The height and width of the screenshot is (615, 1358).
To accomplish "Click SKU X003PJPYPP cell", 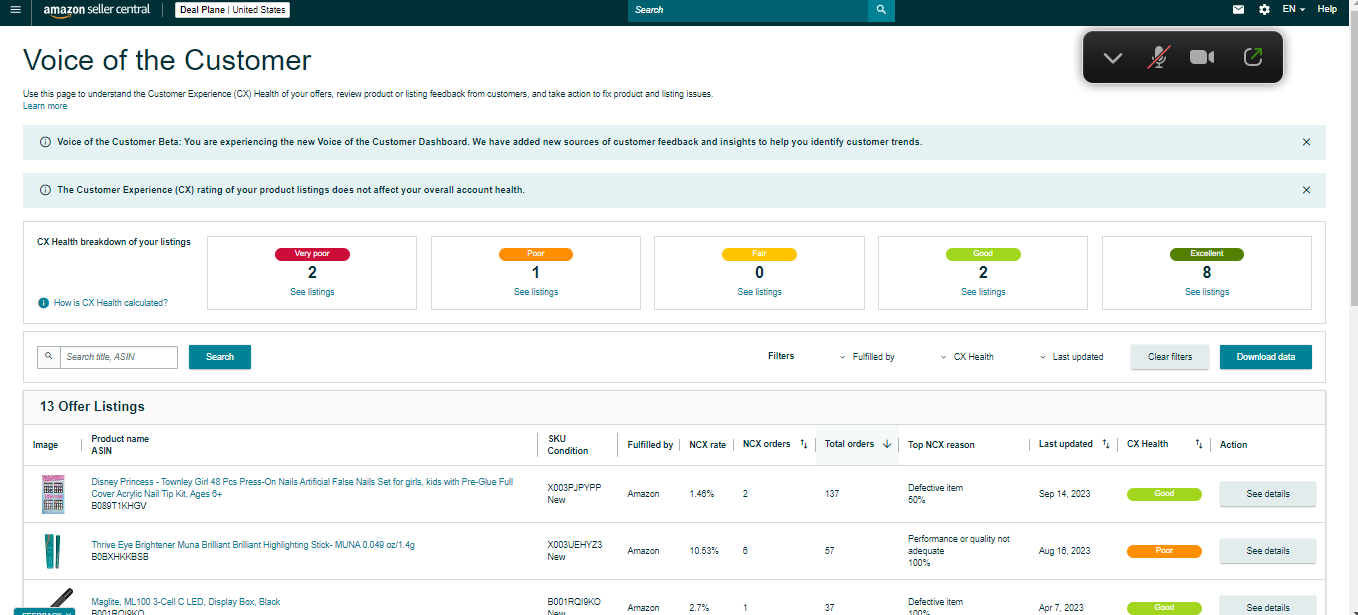I will pyautogui.click(x=574, y=488).
